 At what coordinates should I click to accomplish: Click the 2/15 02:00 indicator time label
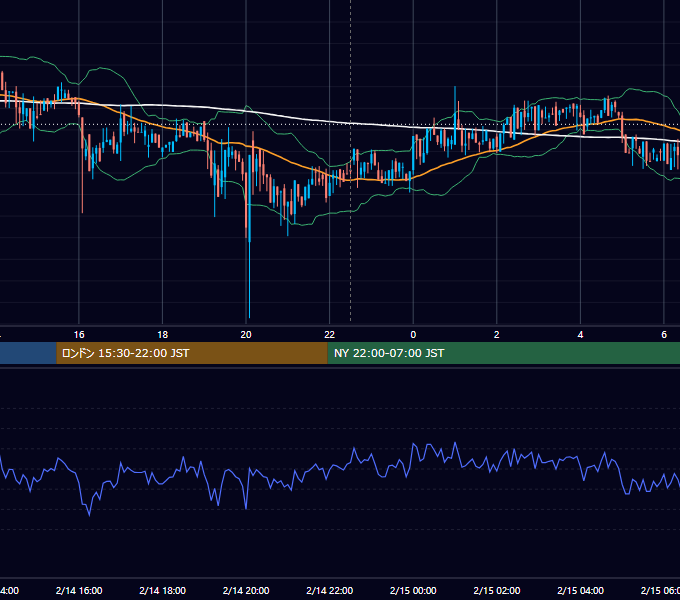tap(497, 590)
